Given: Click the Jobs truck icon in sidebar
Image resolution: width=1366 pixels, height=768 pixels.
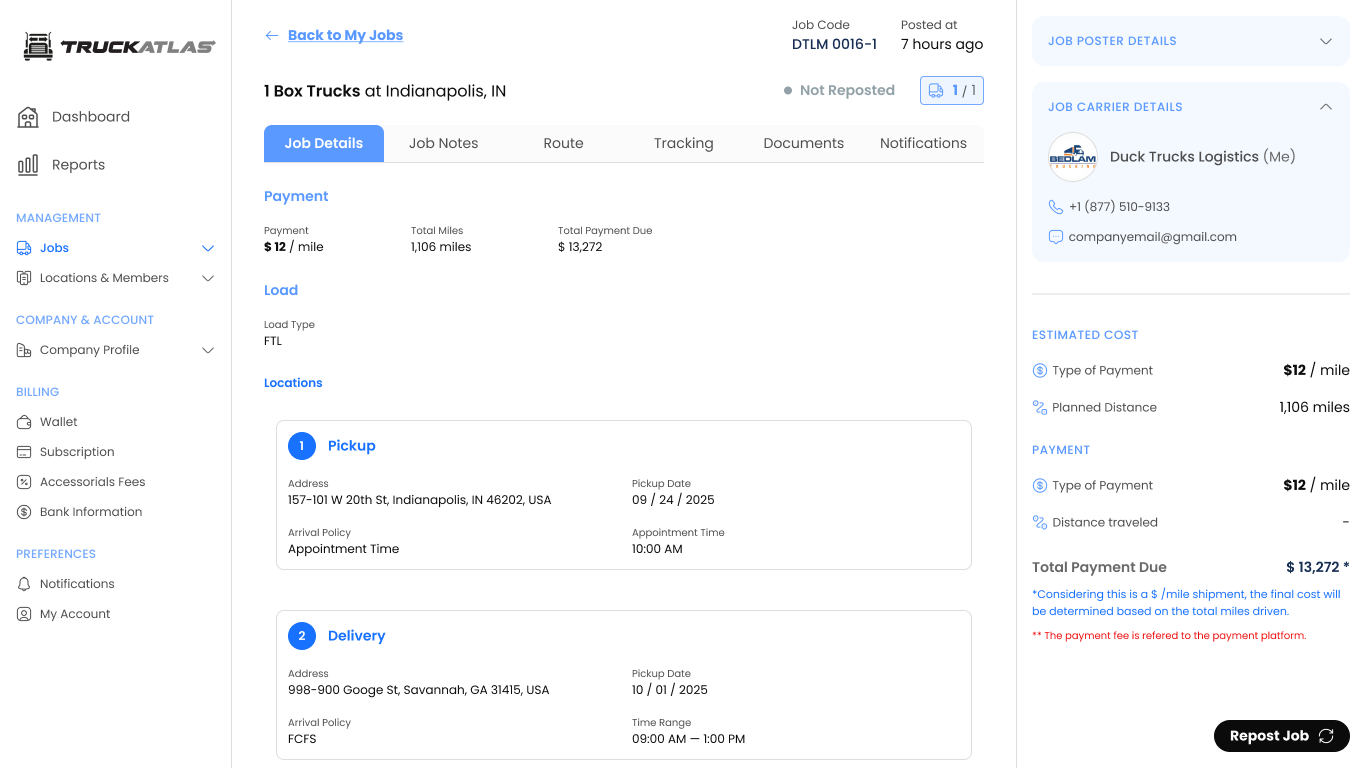Looking at the screenshot, I should (24, 248).
